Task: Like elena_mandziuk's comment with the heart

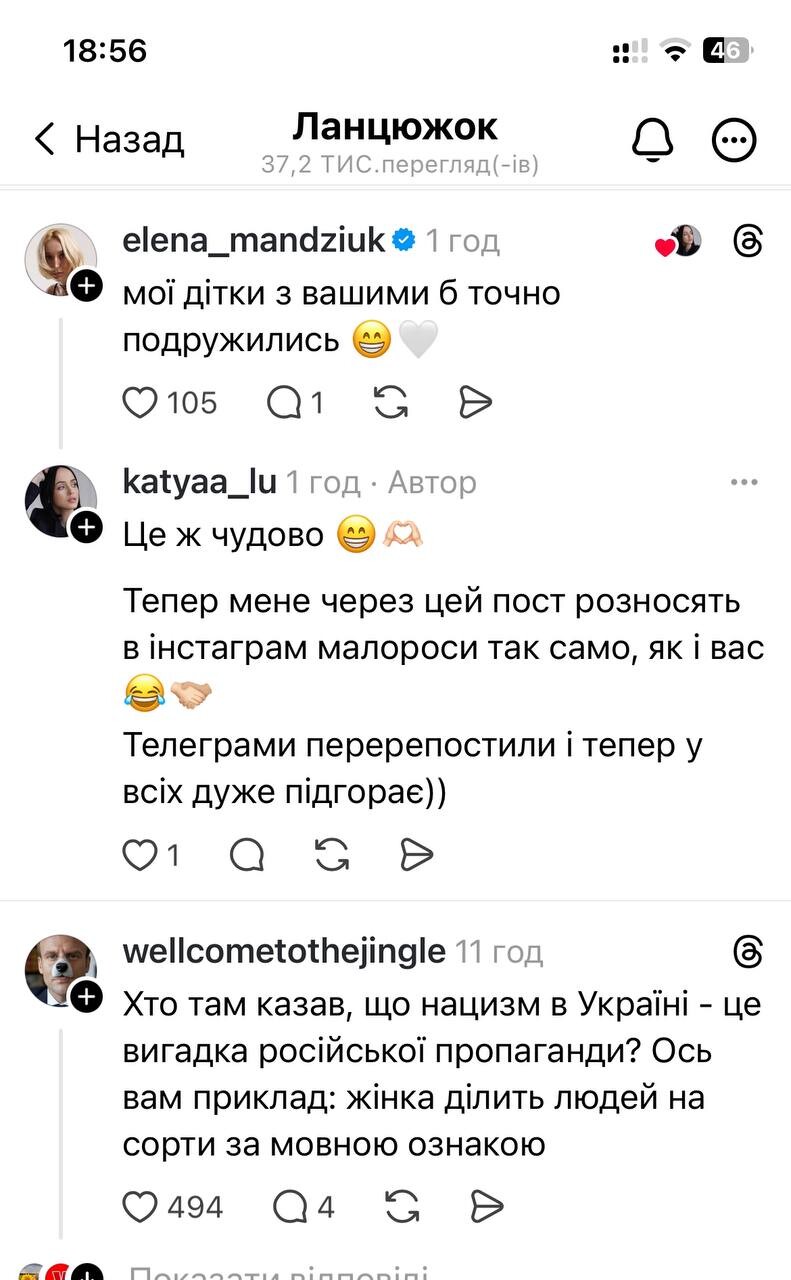Action: pos(140,402)
